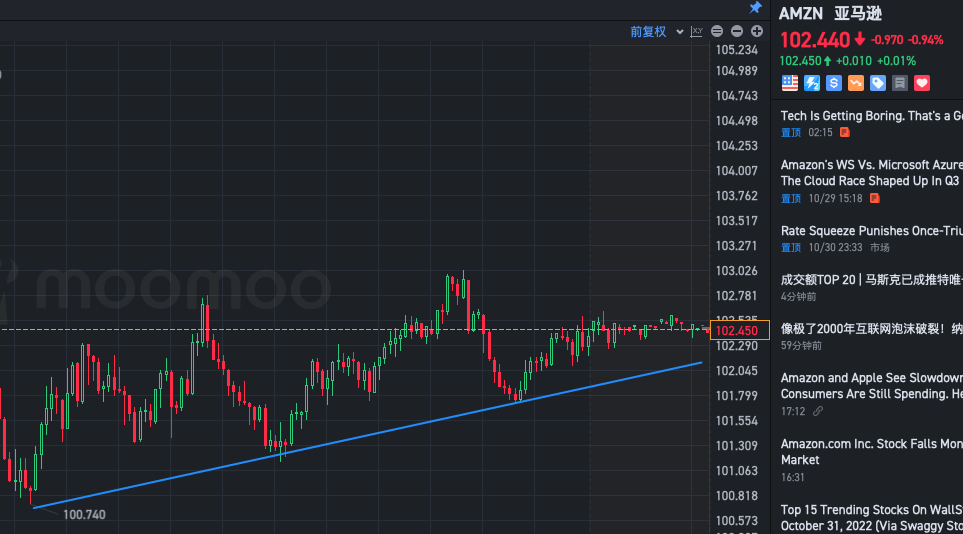Select the blue trendline on chart

point(367,436)
